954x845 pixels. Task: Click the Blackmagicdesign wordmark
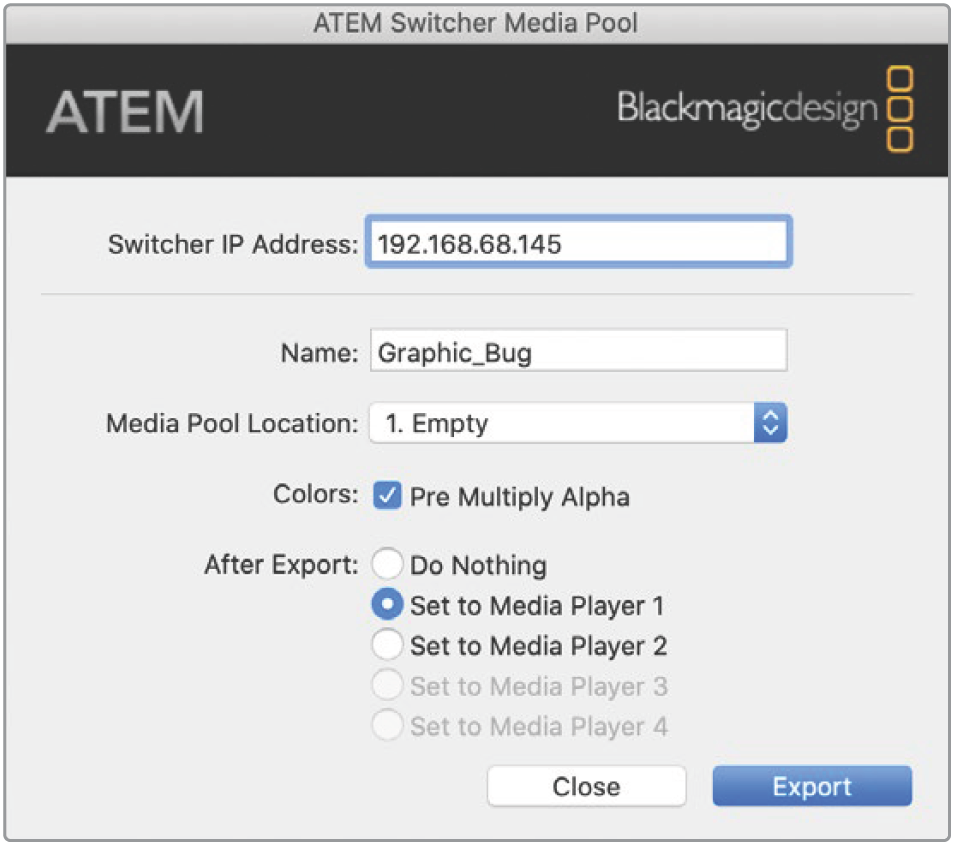coord(747,109)
